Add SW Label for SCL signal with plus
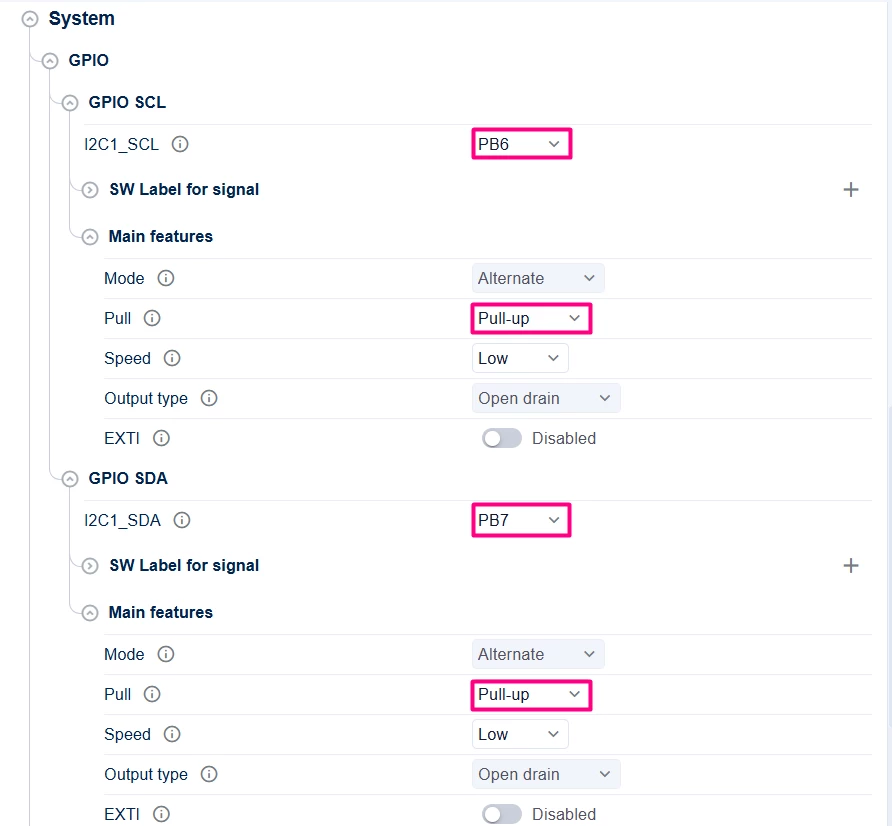The height and width of the screenshot is (826, 892). point(850,189)
